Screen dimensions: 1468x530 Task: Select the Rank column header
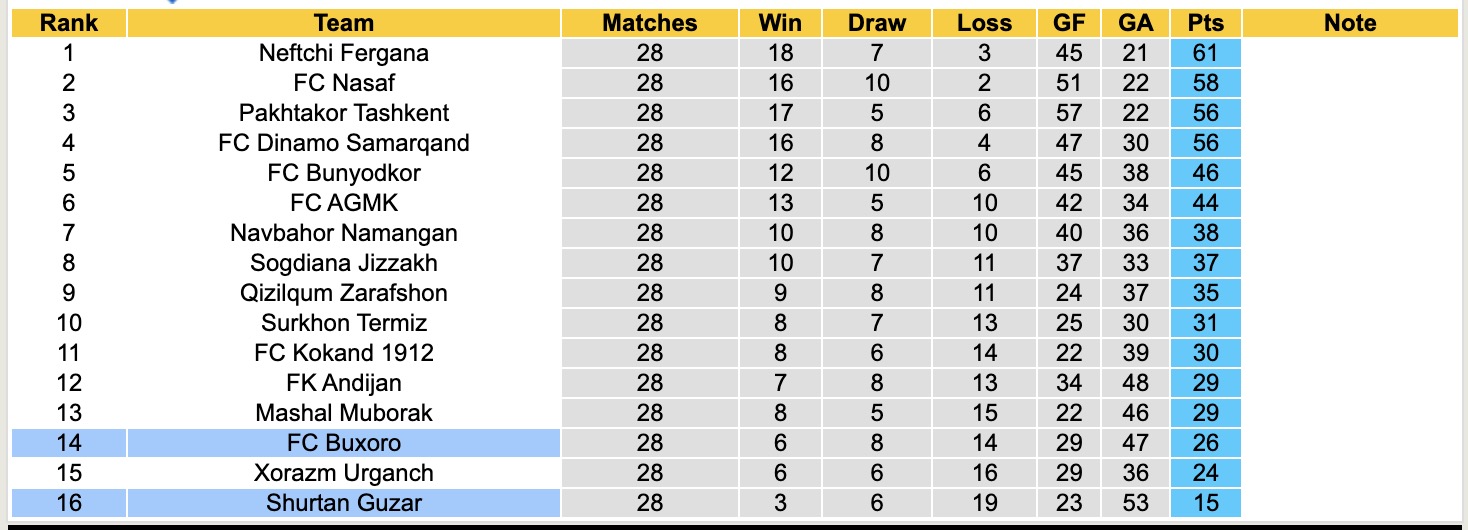pos(68,23)
